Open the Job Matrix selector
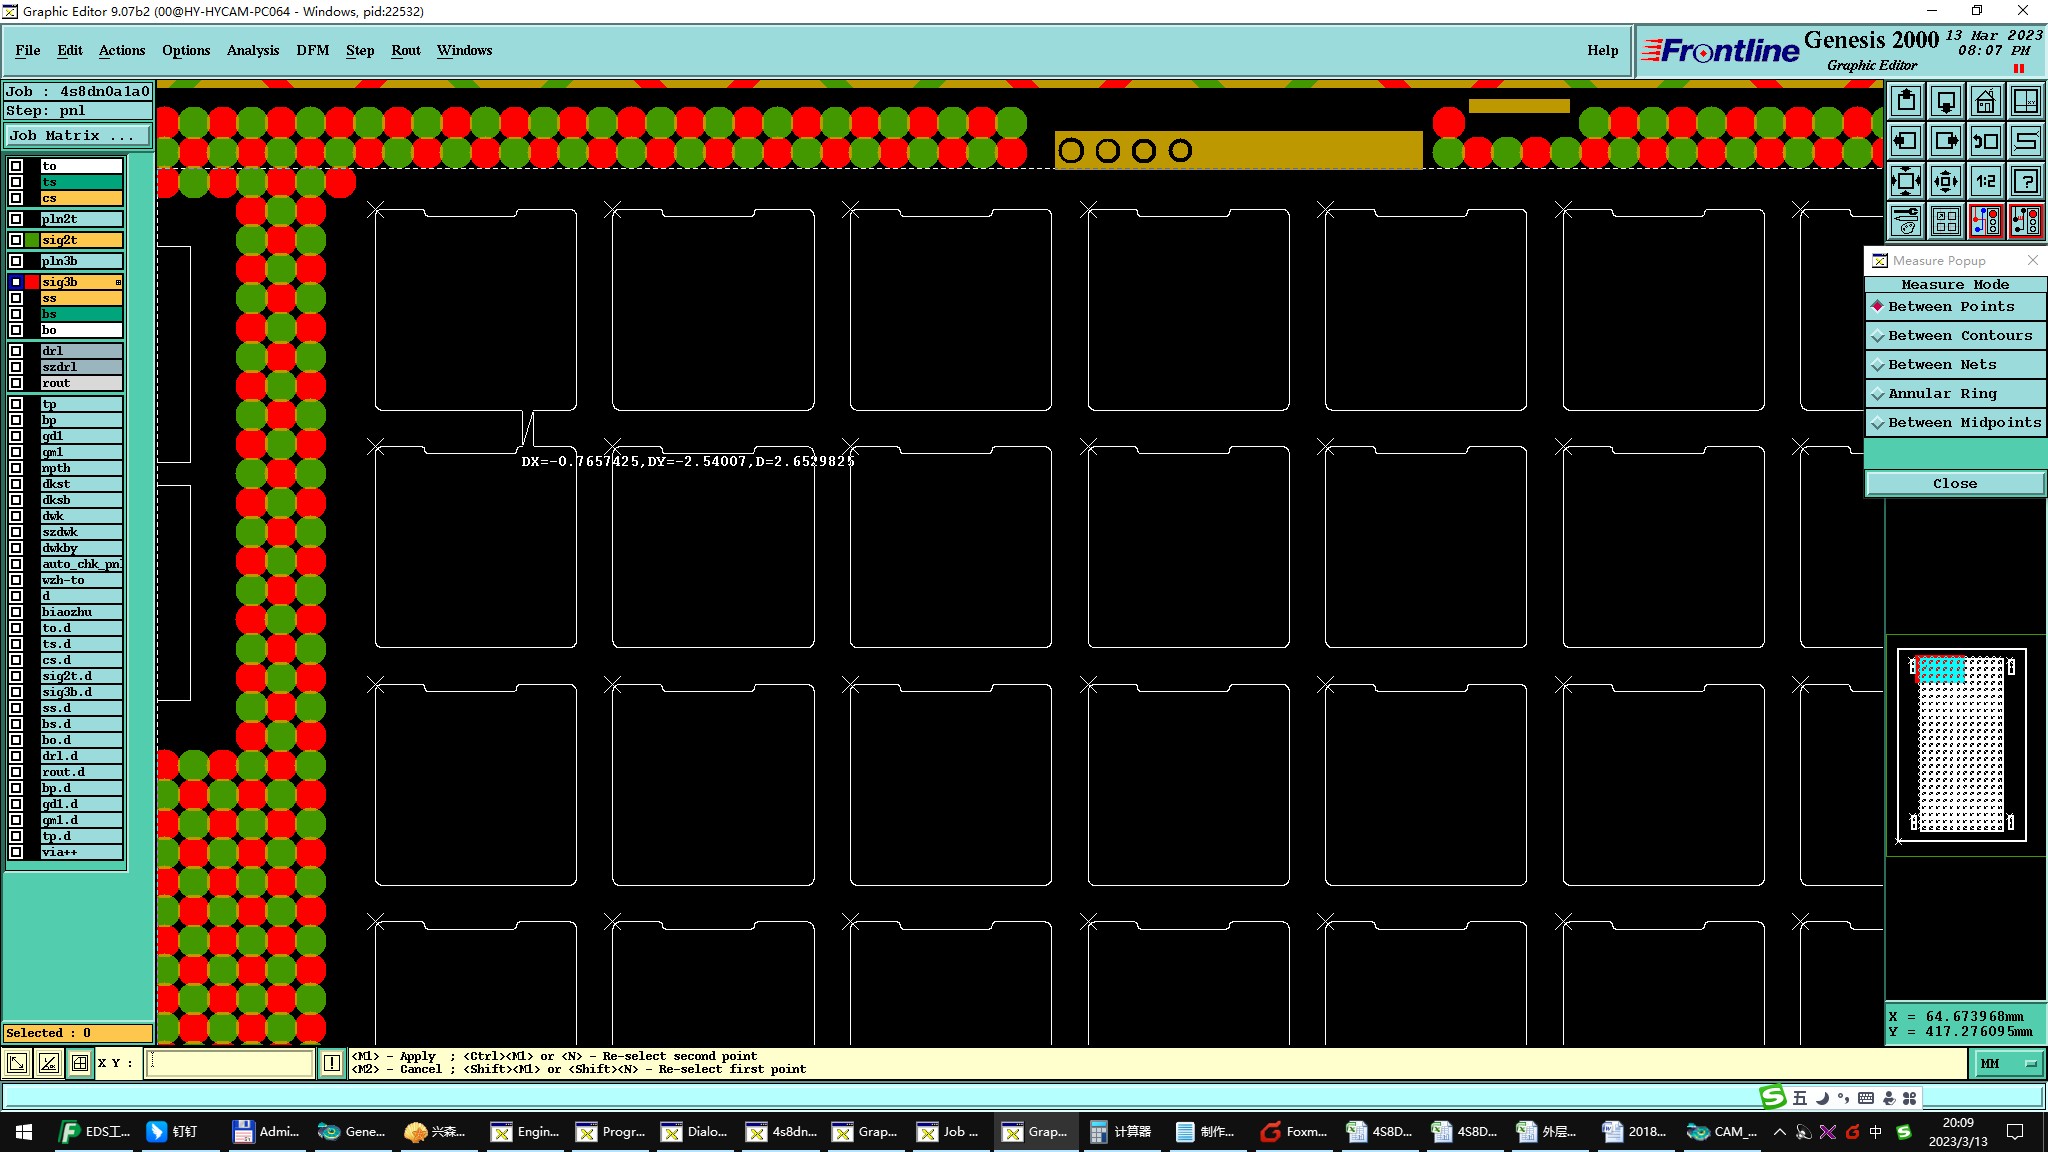The width and height of the screenshot is (2048, 1152). 78,136
